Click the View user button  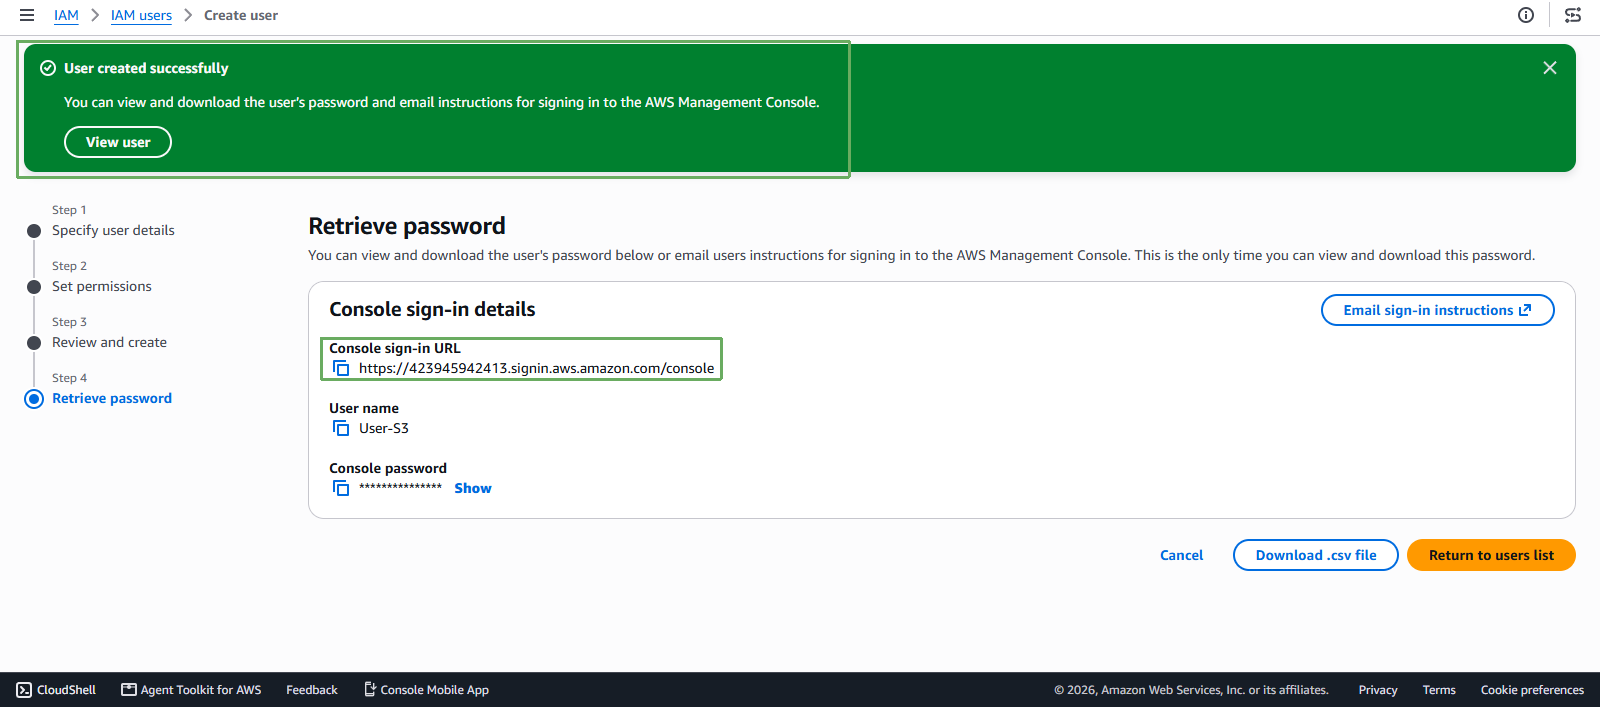click(x=118, y=142)
